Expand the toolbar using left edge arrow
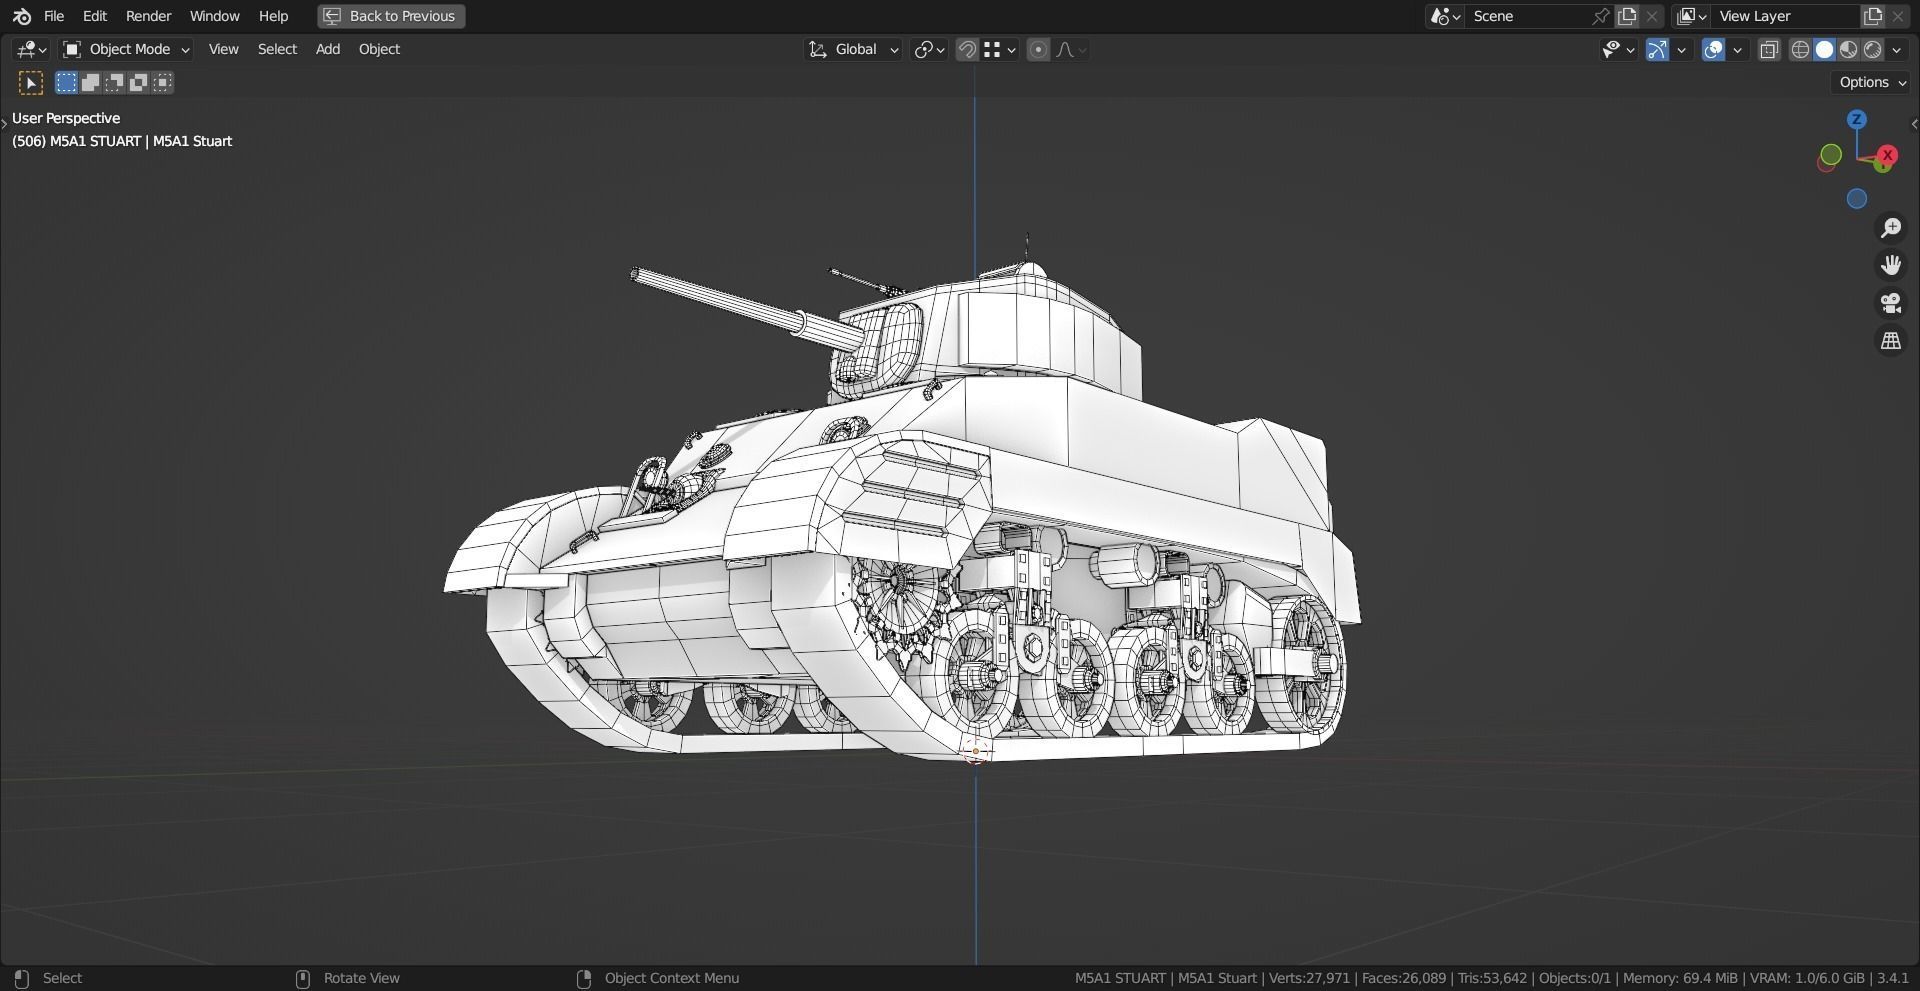This screenshot has width=1920, height=991. click(x=4, y=124)
